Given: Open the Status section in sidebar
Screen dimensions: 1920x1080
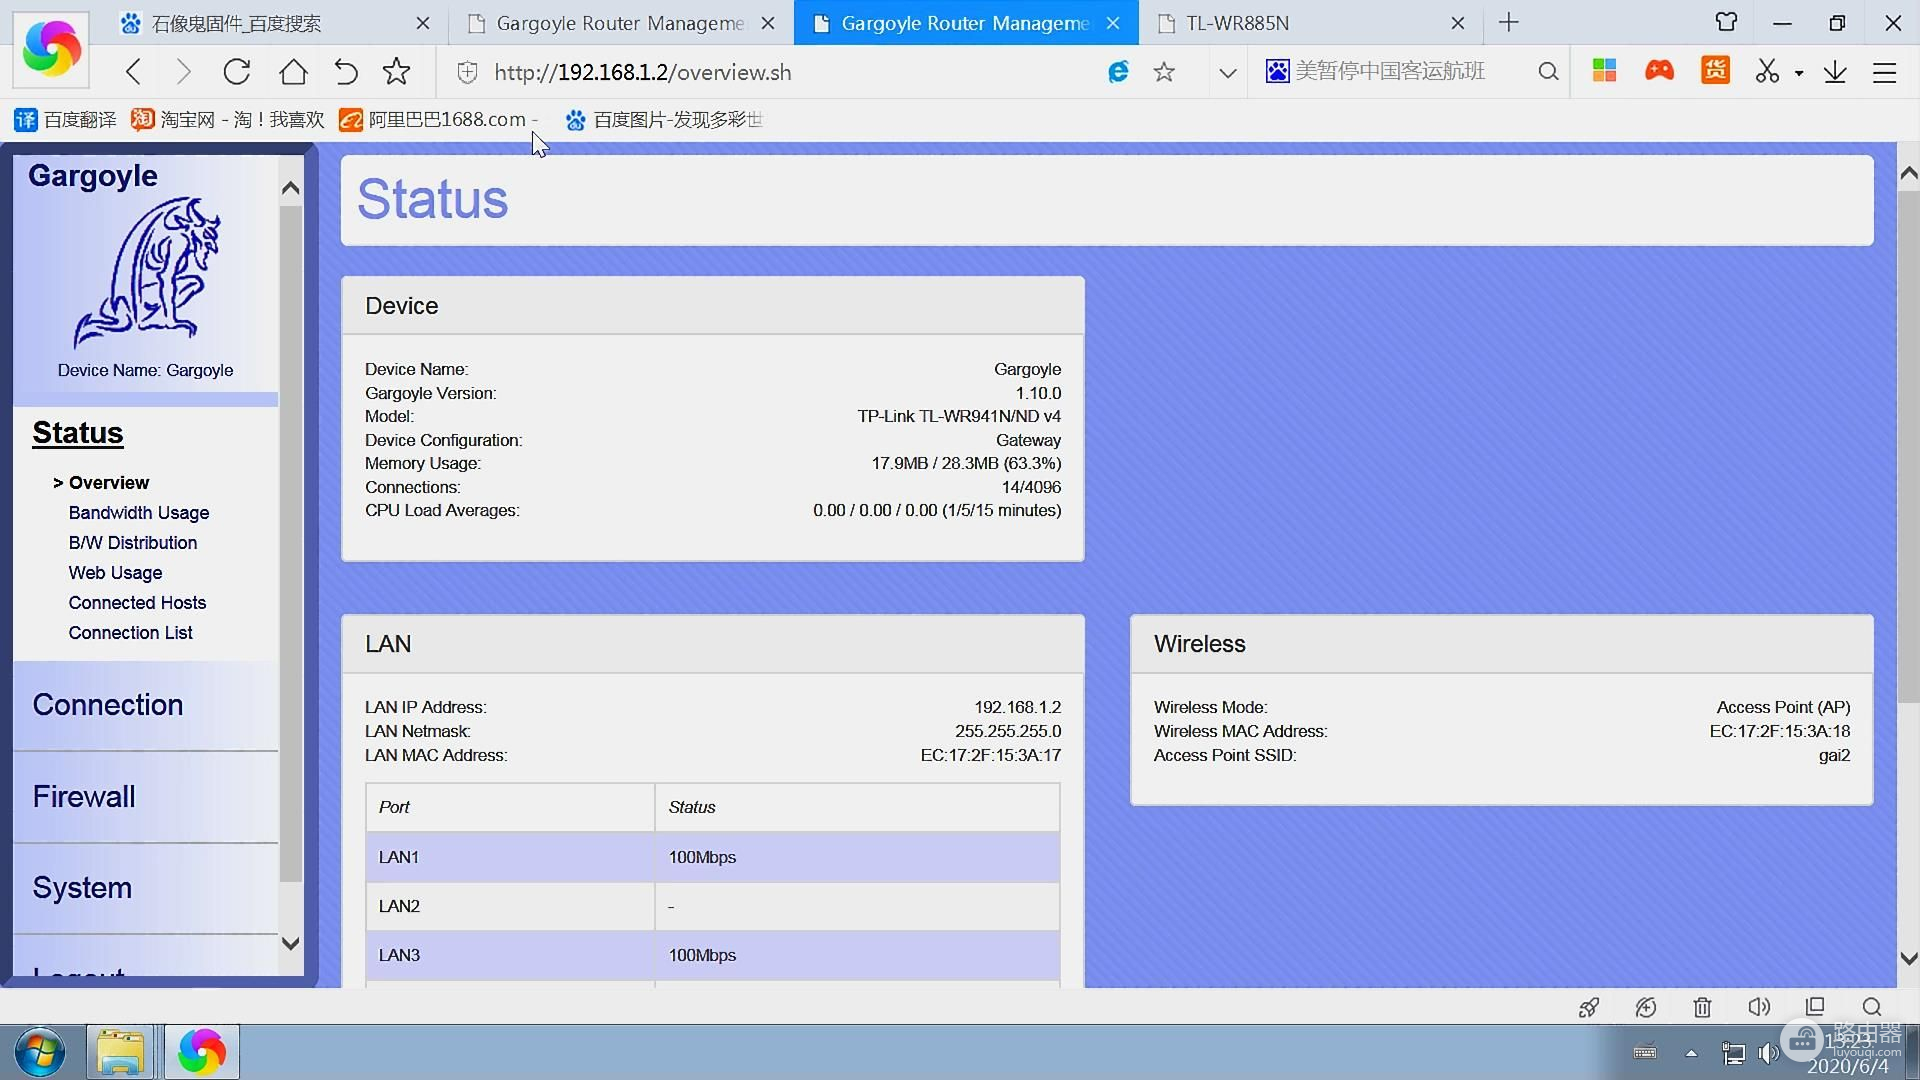Looking at the screenshot, I should [78, 433].
